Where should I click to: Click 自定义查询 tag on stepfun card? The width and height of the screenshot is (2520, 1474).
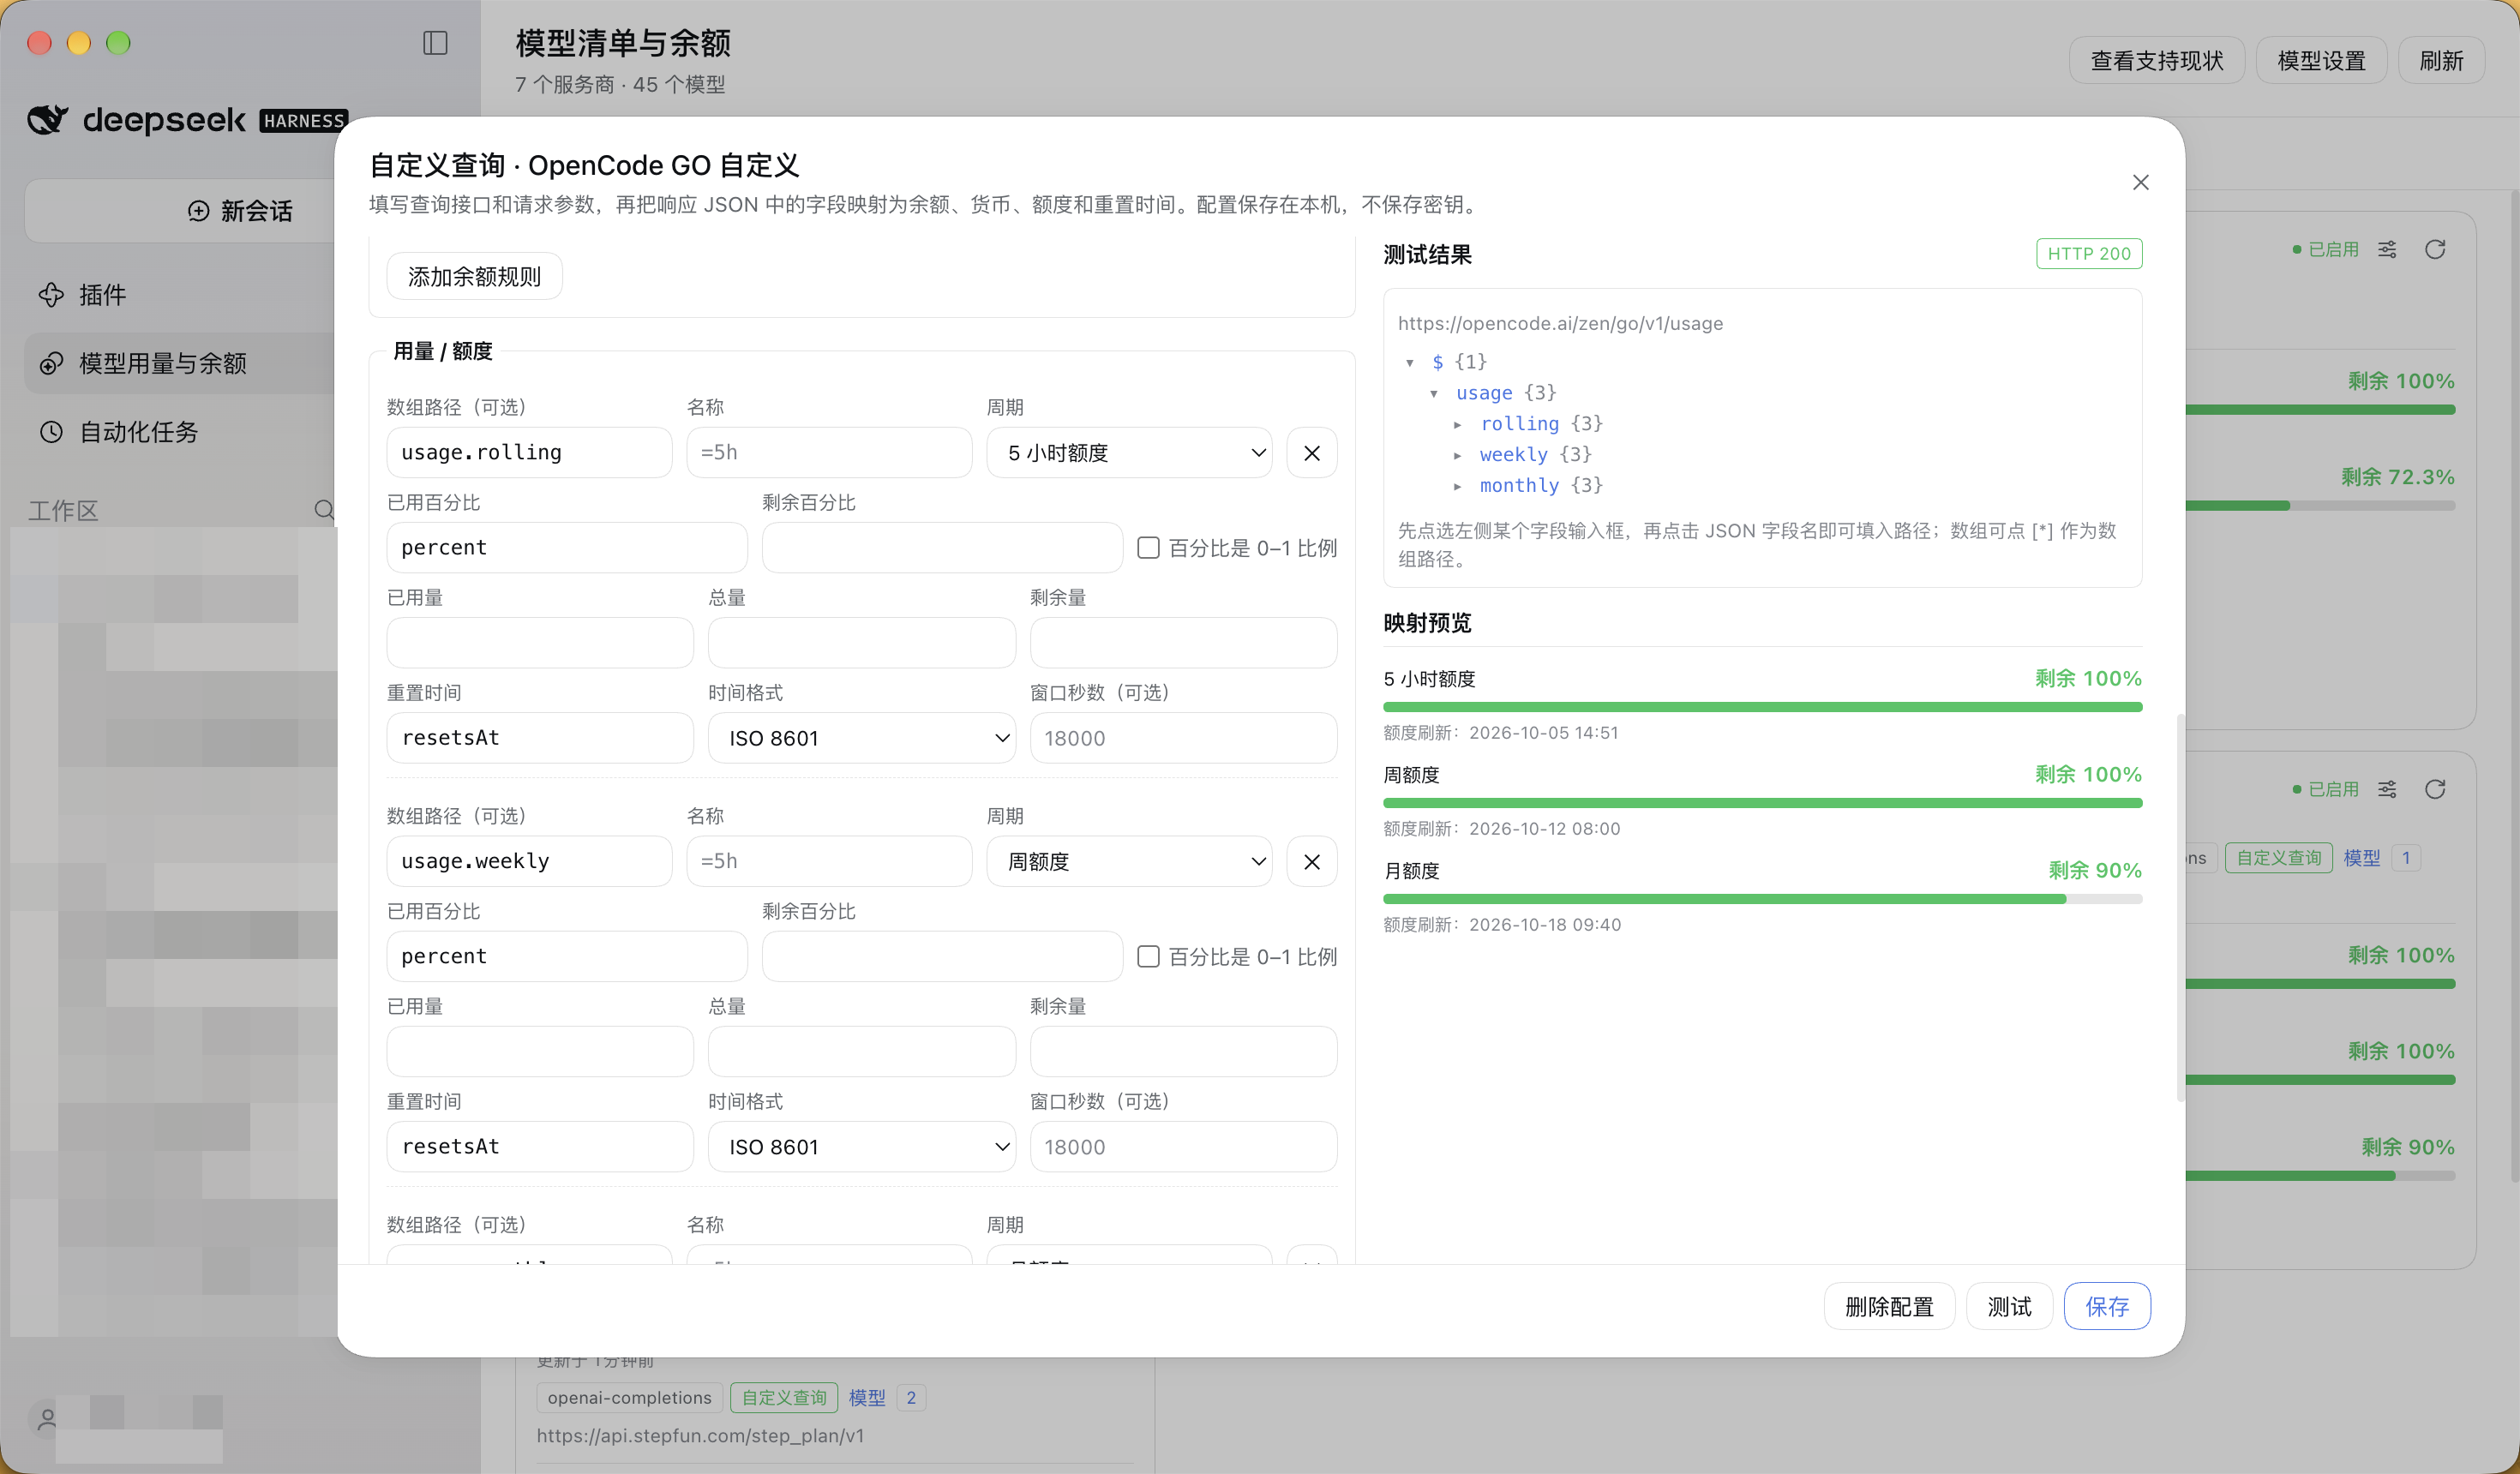(x=784, y=1398)
